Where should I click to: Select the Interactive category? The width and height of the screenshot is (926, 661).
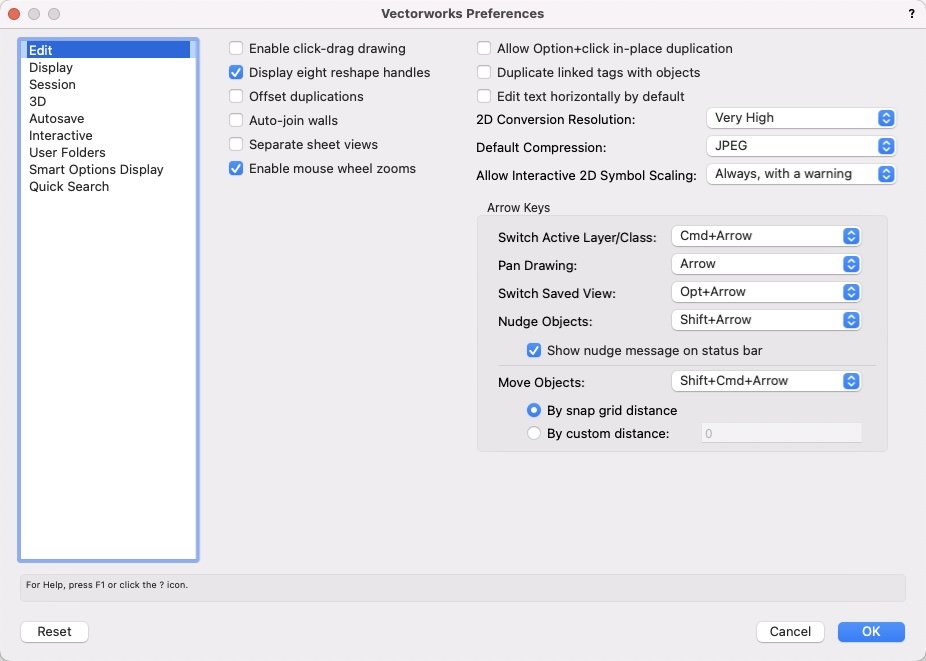pos(109,135)
